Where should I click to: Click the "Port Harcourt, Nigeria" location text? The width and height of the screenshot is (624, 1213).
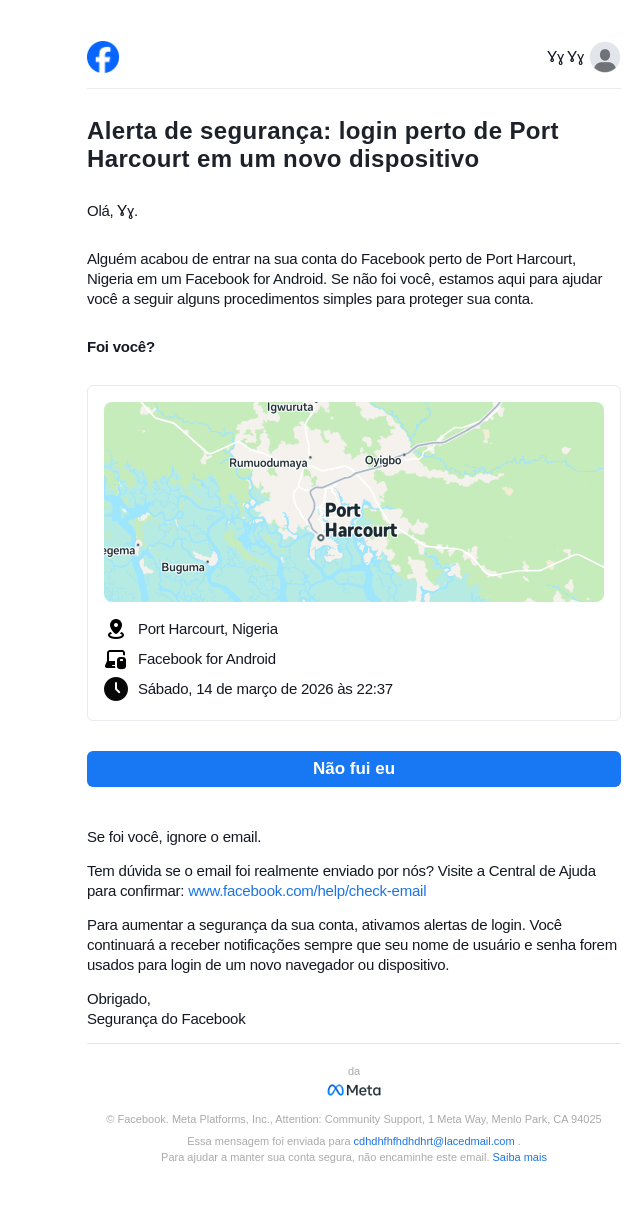pyautogui.click(x=208, y=629)
